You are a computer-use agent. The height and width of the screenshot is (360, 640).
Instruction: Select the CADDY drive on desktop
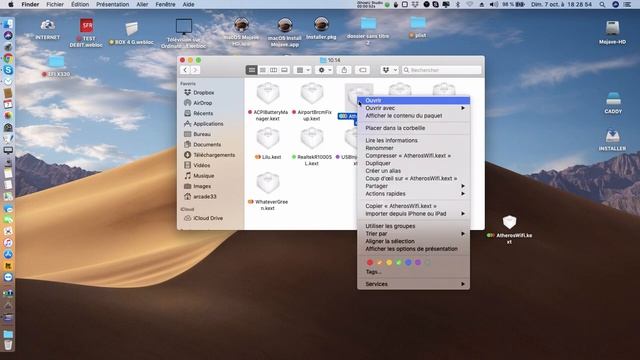pos(613,99)
